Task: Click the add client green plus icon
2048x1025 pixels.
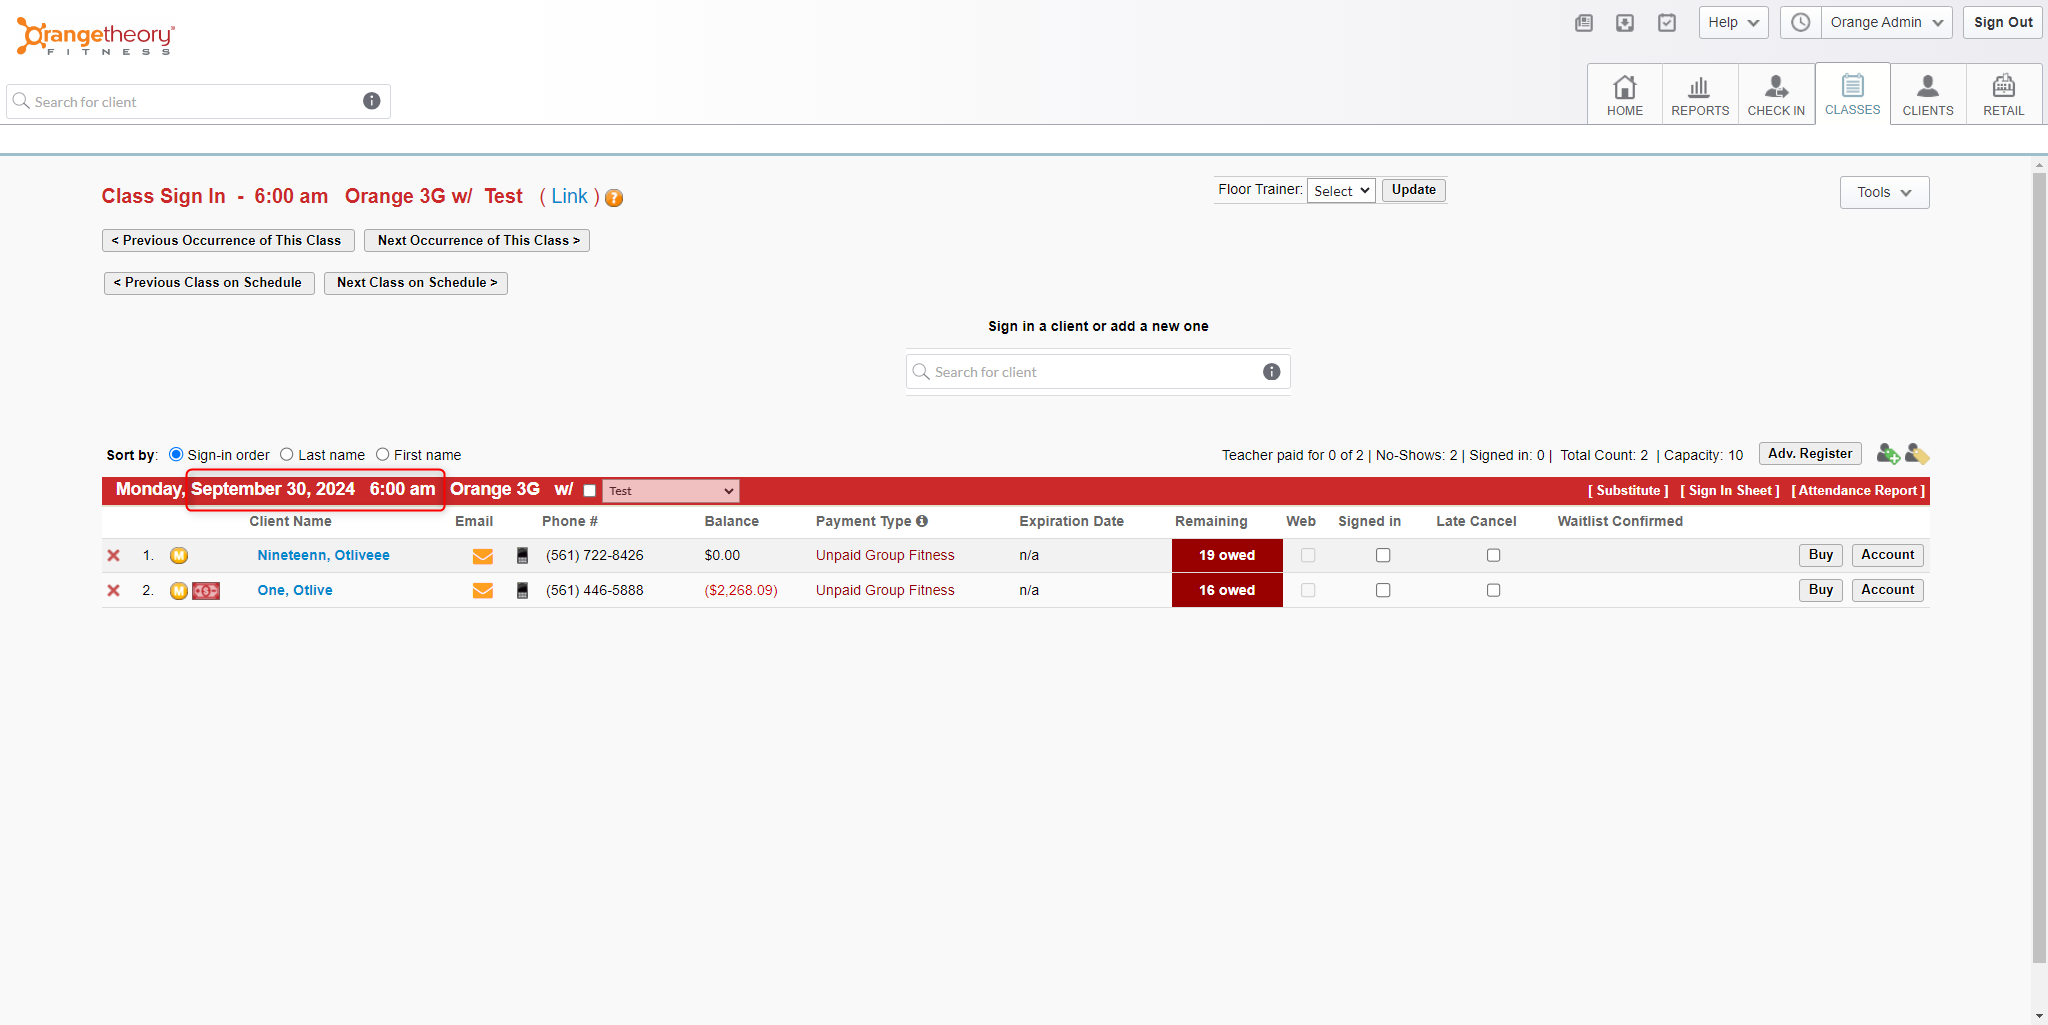Action: (1888, 454)
